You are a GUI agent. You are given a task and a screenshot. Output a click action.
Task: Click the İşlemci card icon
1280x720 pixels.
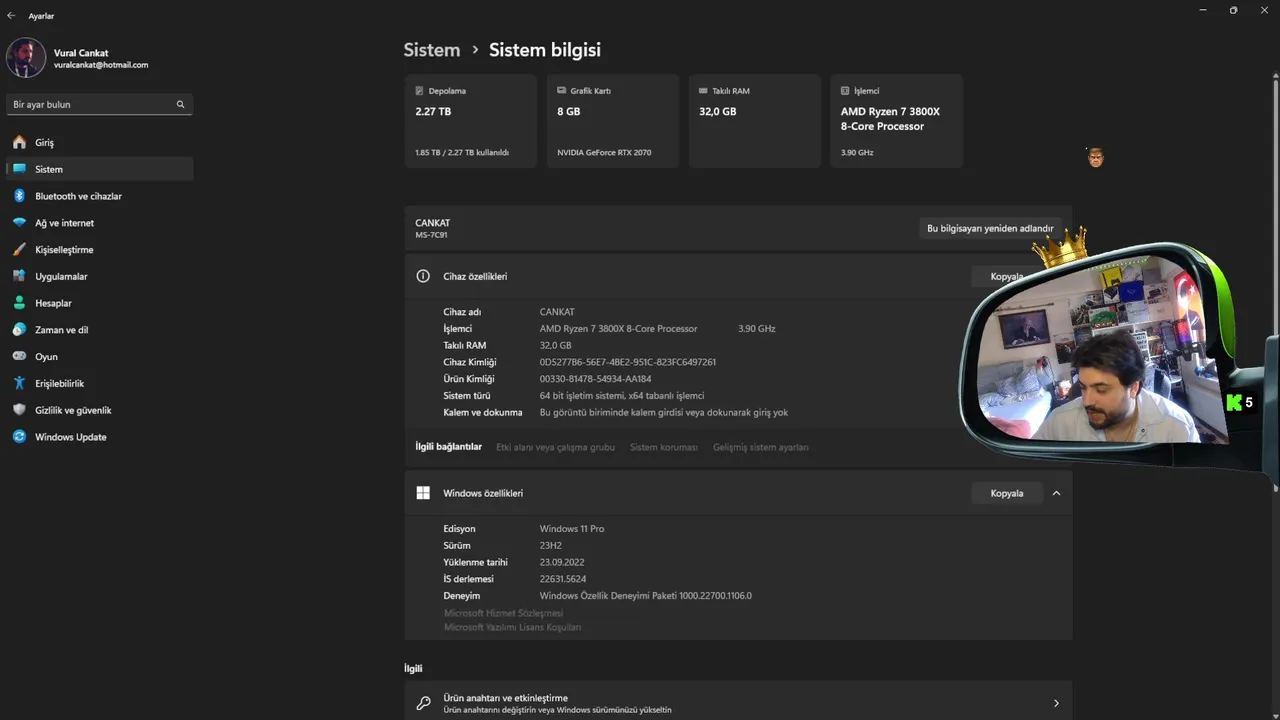pyautogui.click(x=845, y=91)
